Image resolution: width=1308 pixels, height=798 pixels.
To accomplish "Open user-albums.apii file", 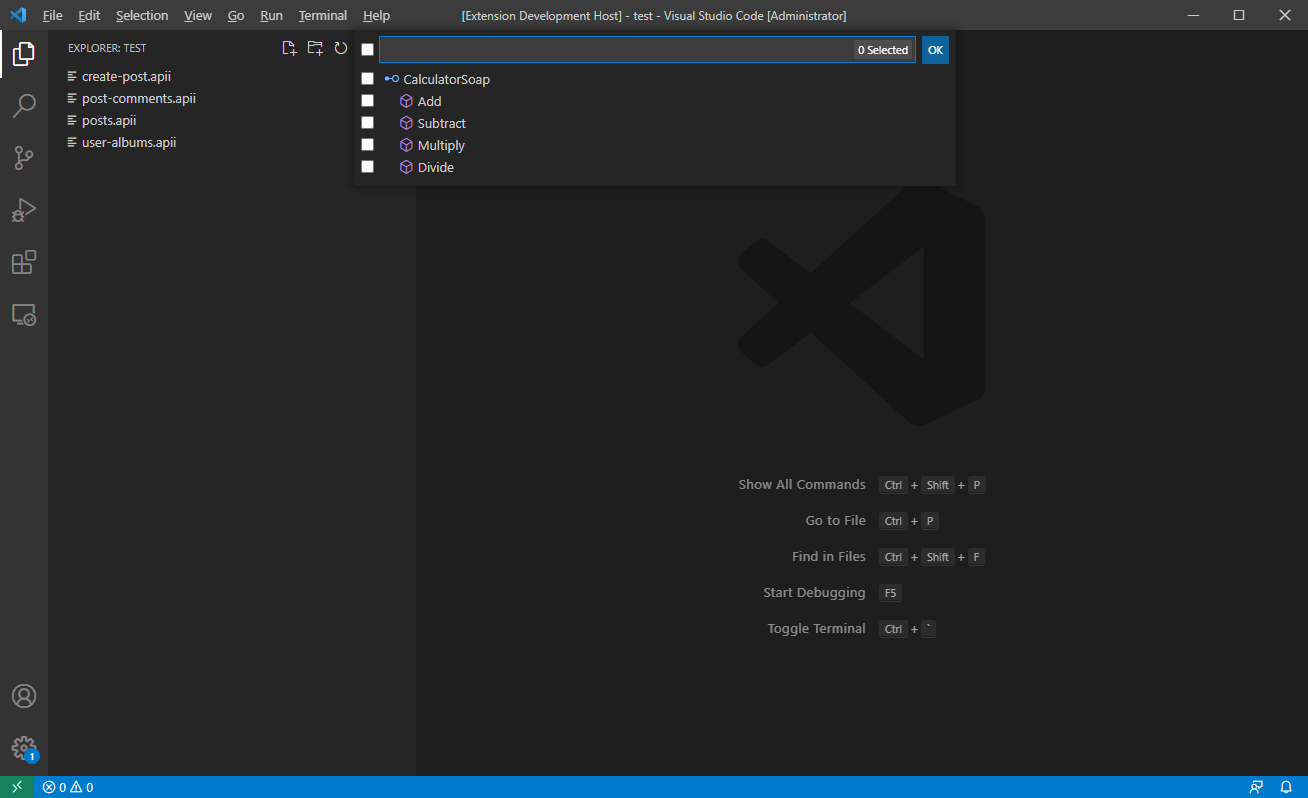I will [129, 142].
